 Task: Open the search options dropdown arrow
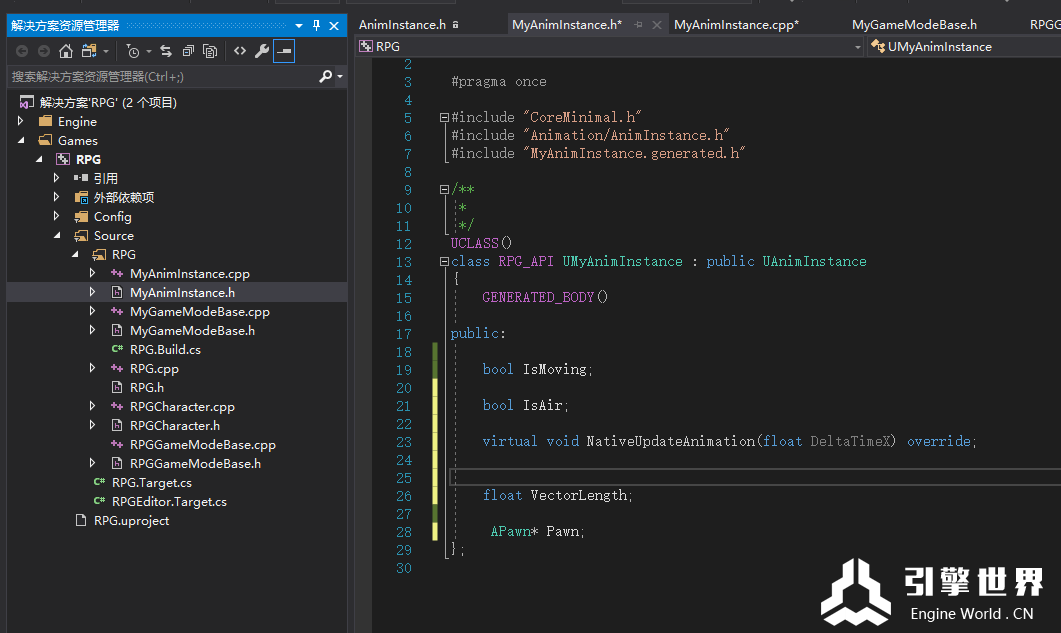pos(340,77)
